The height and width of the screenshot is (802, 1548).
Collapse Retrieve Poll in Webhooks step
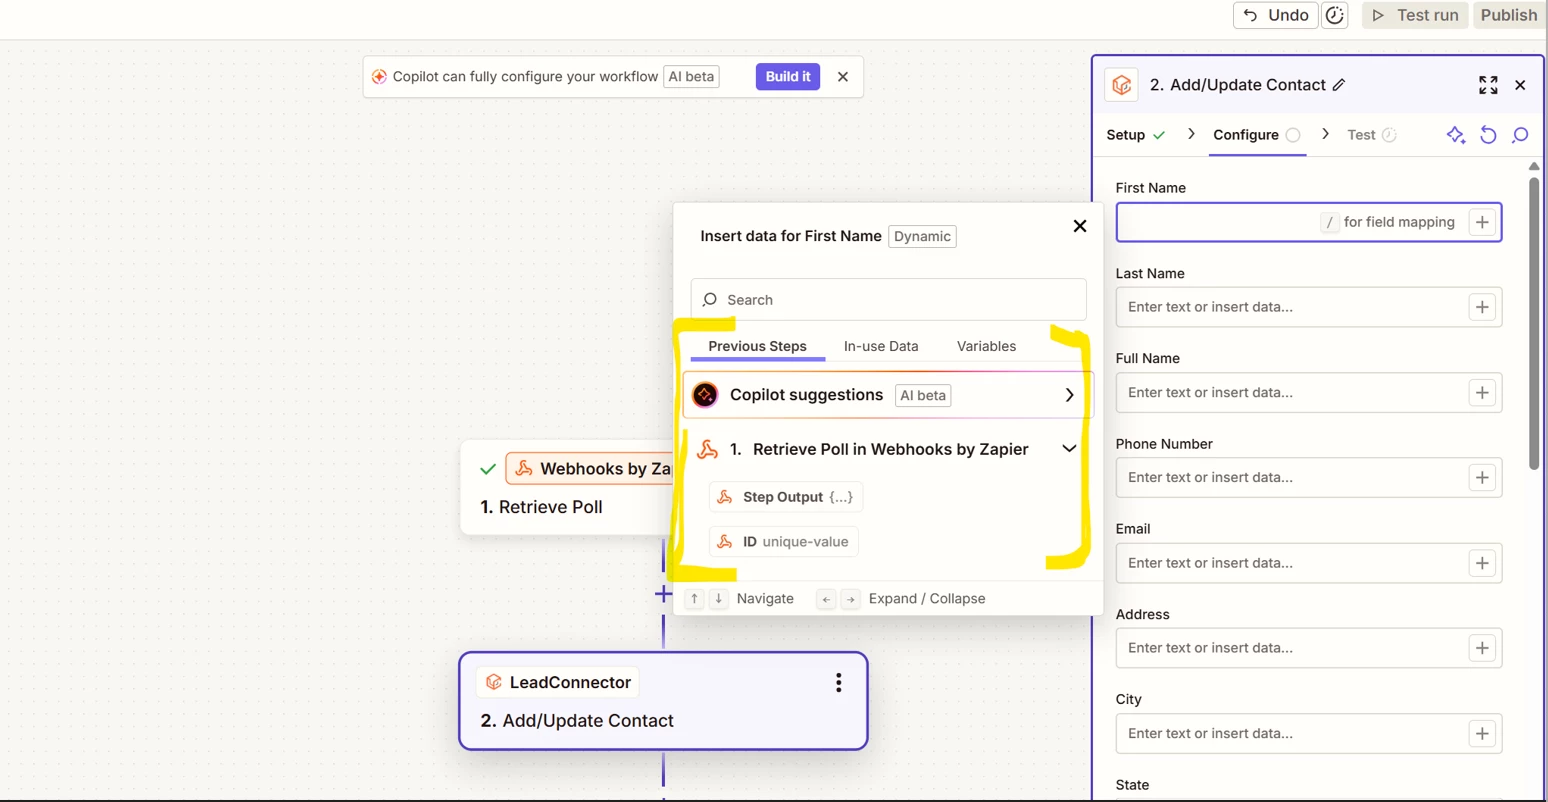pyautogui.click(x=1069, y=449)
